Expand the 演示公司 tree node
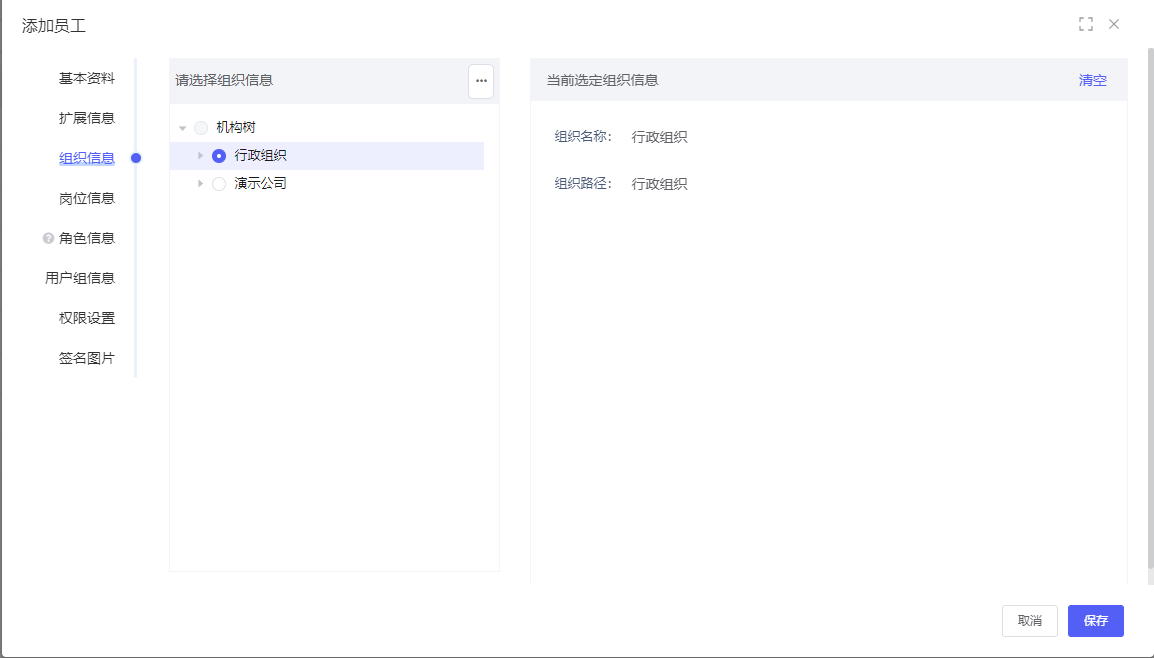 [x=201, y=184]
